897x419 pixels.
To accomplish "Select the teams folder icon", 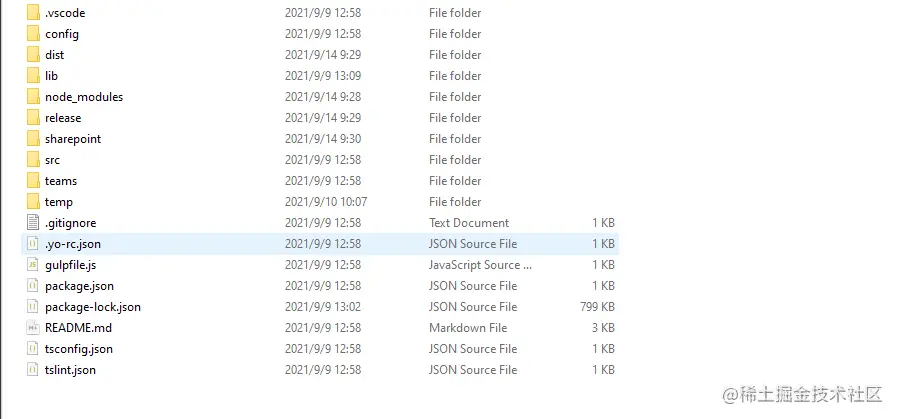I will coord(33,181).
